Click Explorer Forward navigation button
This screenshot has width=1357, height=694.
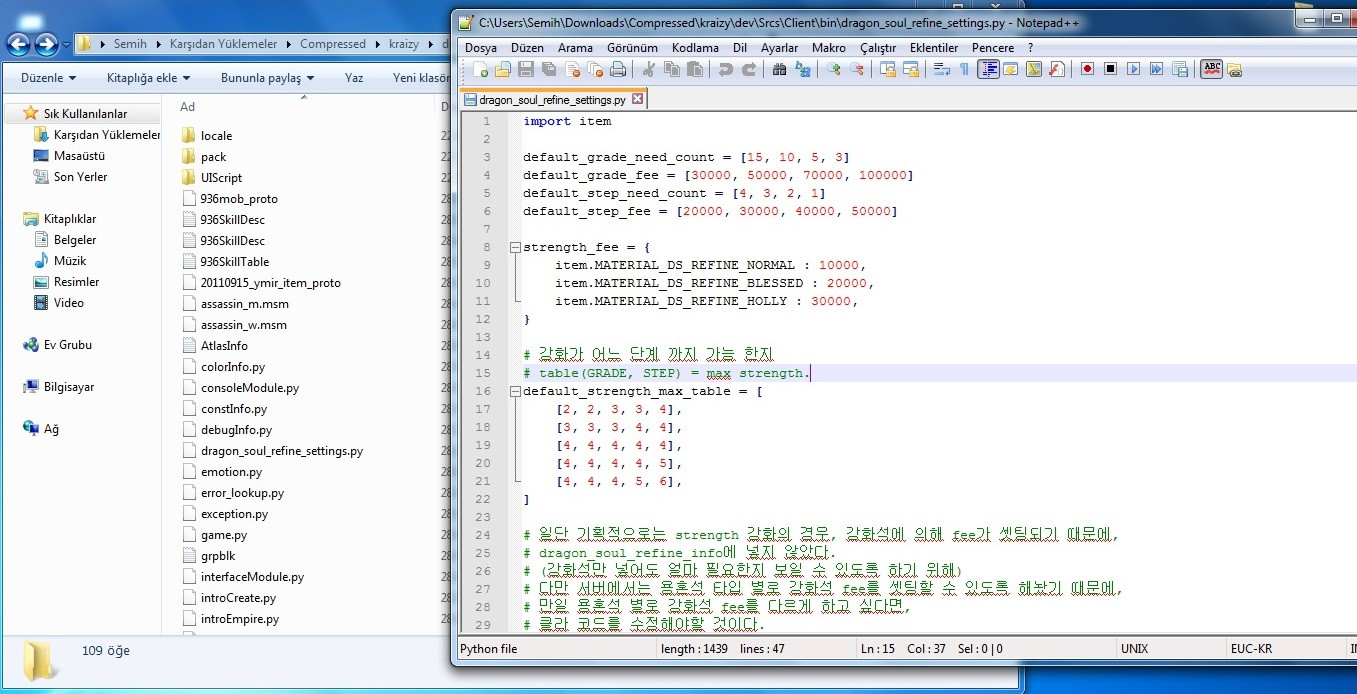coord(46,44)
